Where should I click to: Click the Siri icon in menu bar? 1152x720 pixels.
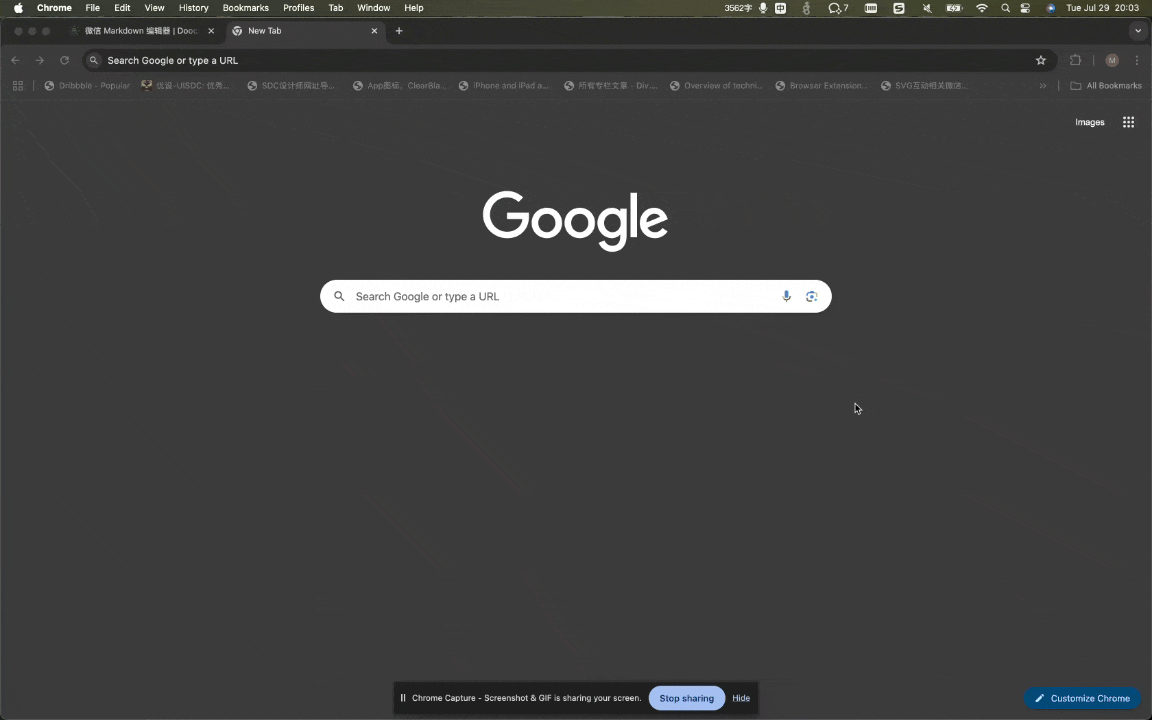tap(1051, 7)
